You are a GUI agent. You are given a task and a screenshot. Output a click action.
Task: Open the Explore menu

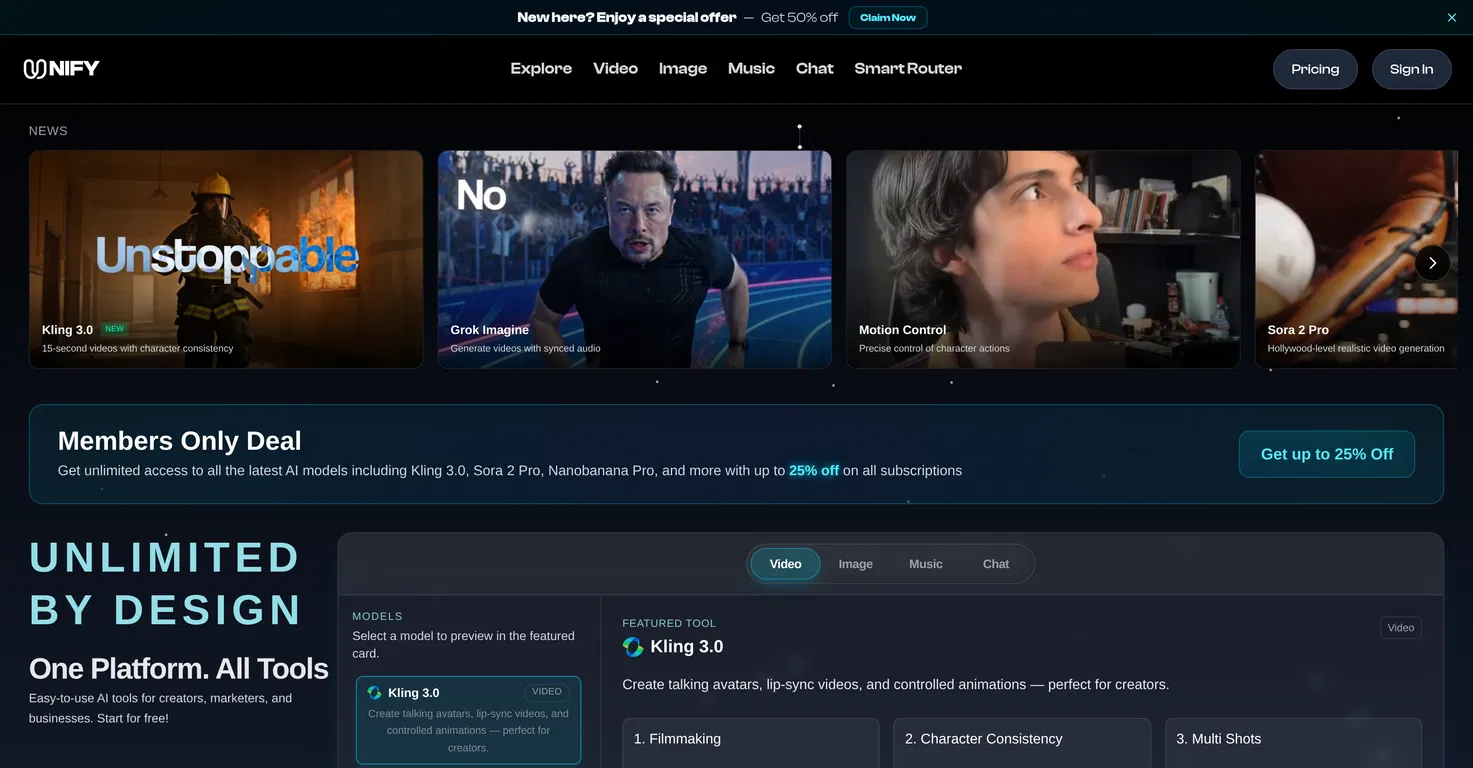tap(541, 69)
